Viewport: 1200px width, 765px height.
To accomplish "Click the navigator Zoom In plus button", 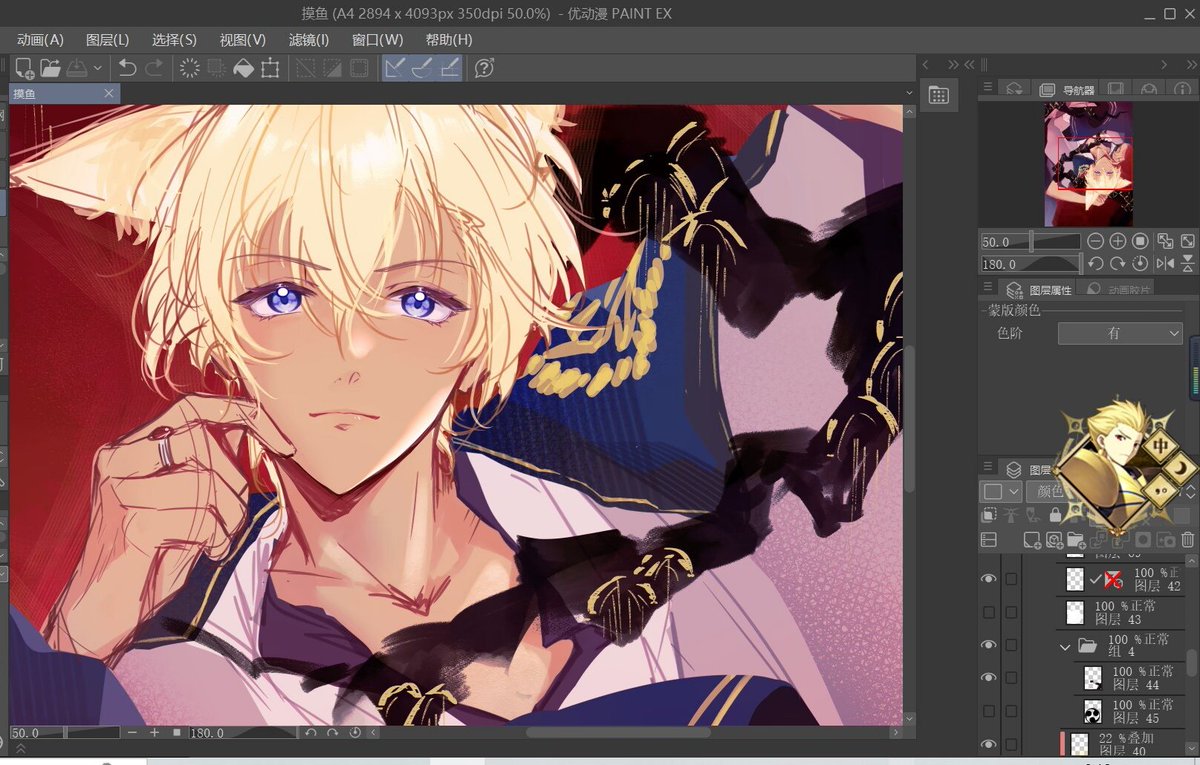I will pyautogui.click(x=1118, y=241).
